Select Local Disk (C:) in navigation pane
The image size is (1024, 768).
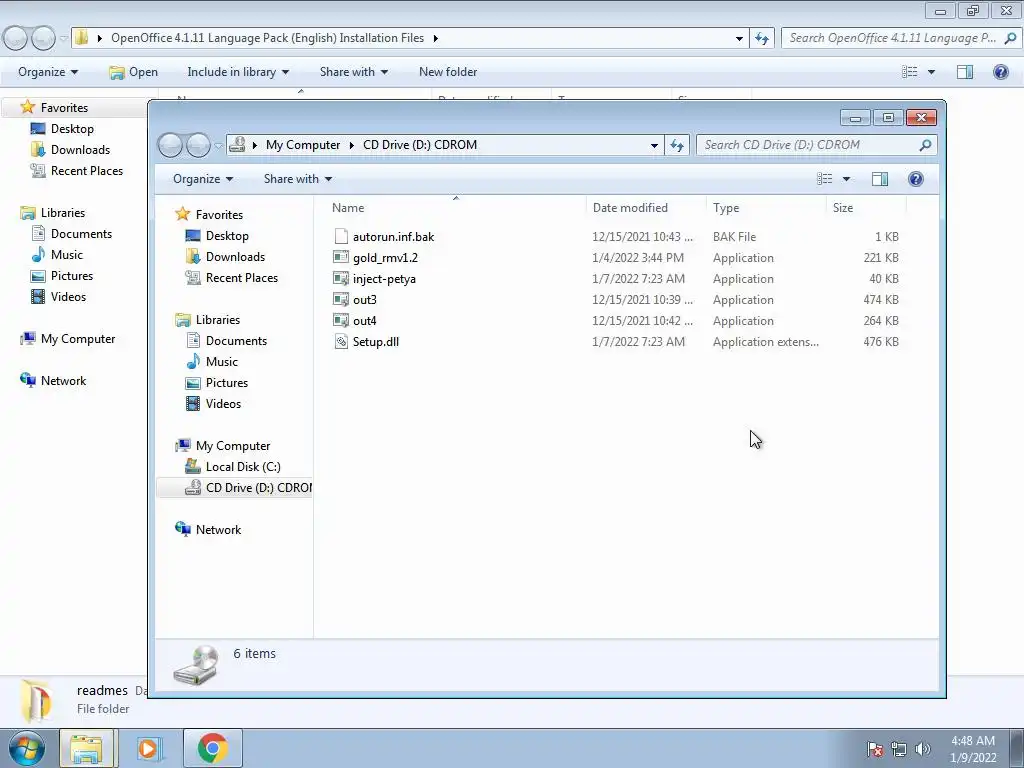click(x=232, y=467)
